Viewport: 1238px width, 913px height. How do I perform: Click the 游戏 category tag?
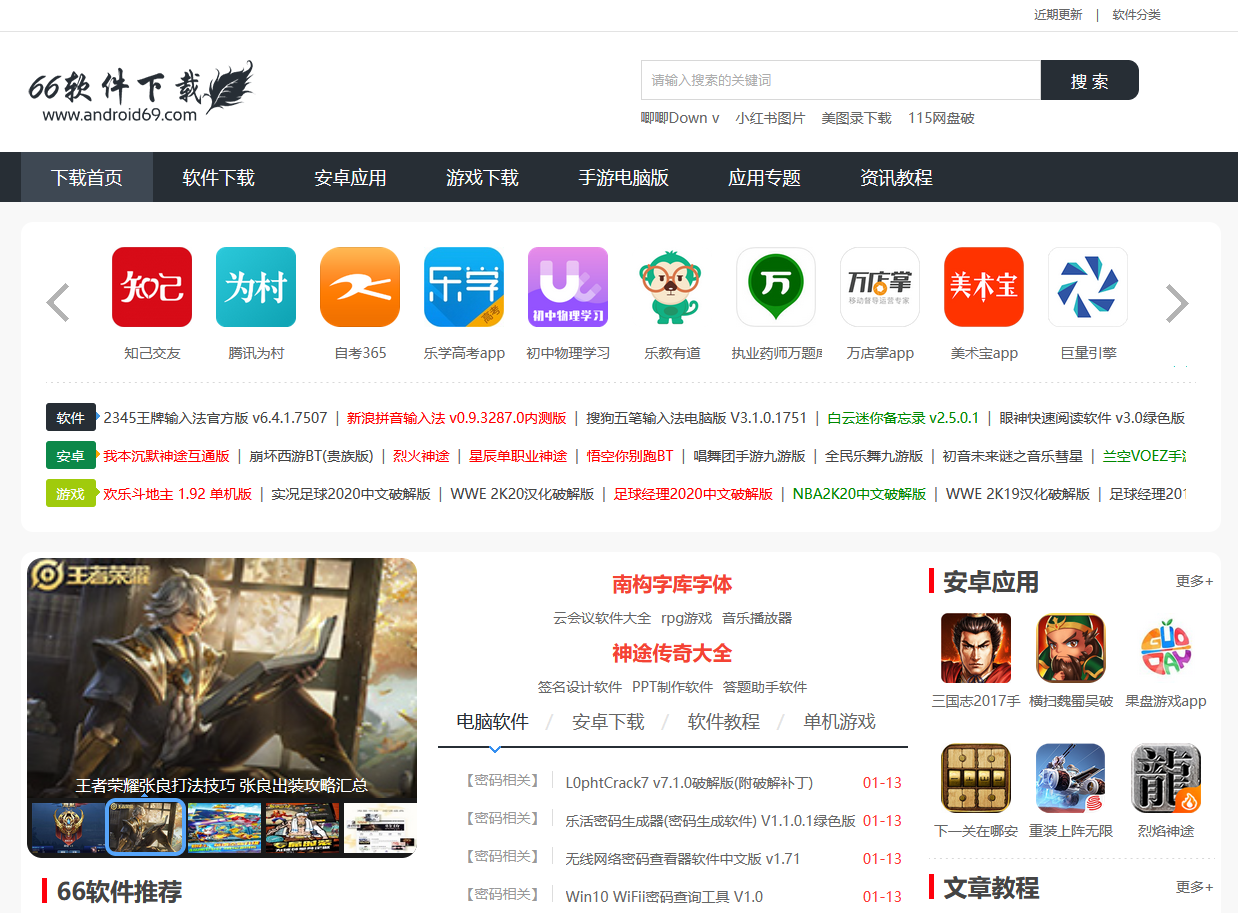[71, 494]
